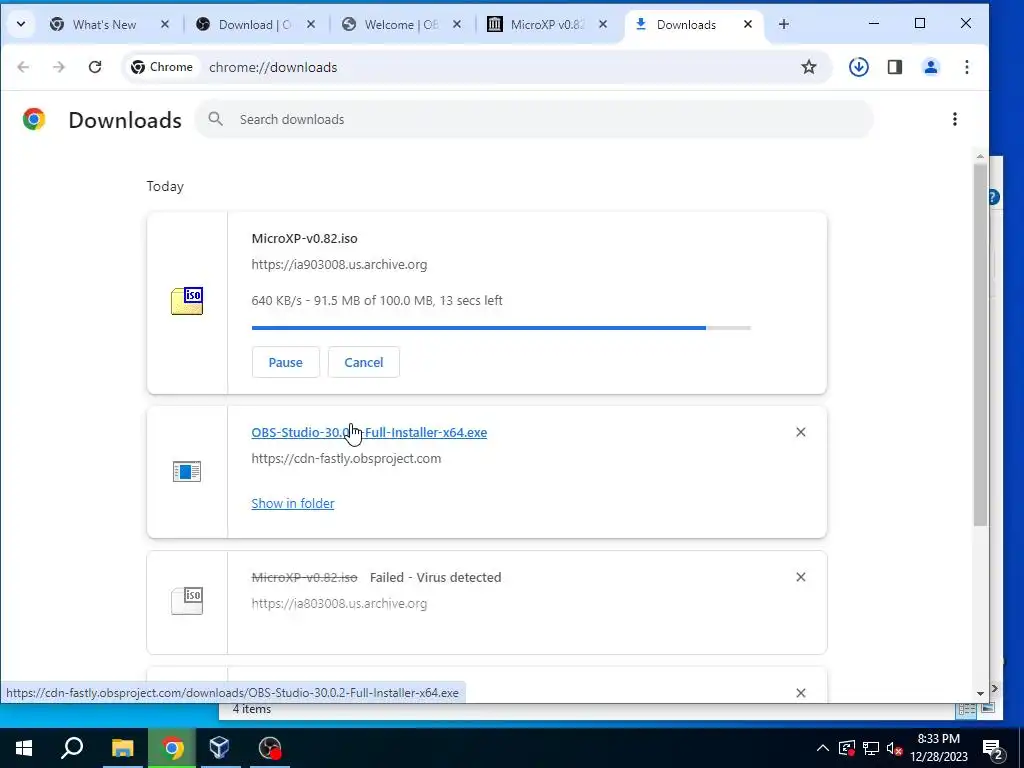Click Show in folder for OBS installer
Screen dimensions: 1024x768
(293, 504)
